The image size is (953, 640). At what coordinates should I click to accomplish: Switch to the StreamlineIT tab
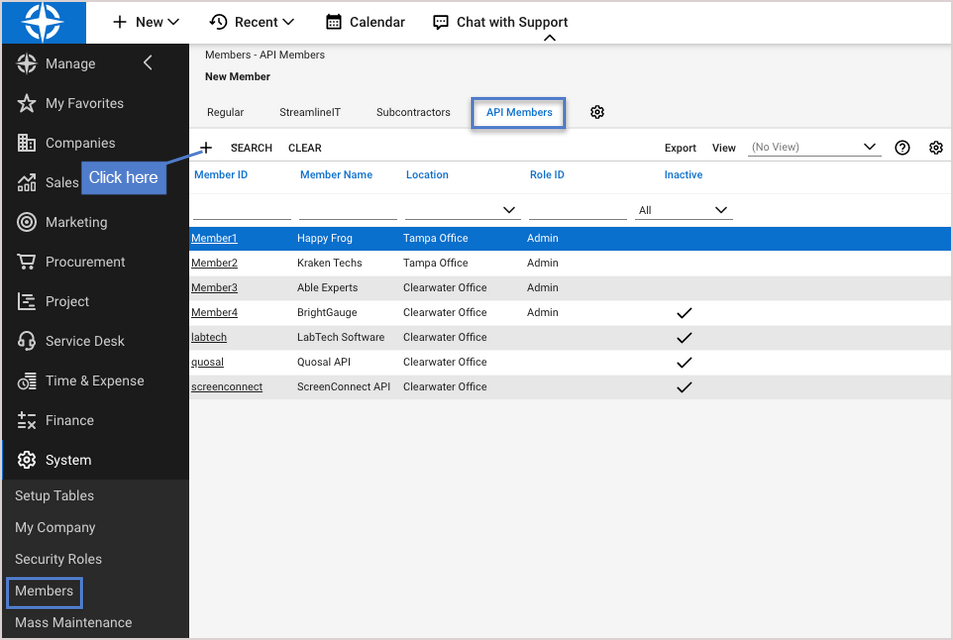pyautogui.click(x=310, y=112)
